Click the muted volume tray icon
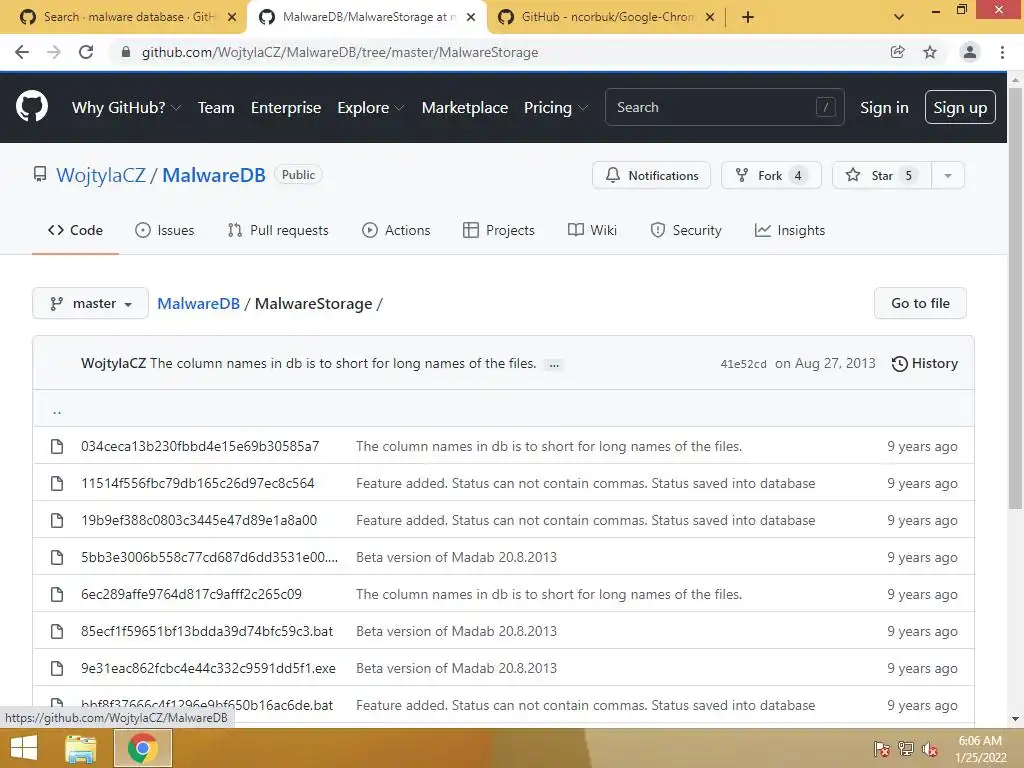Screen dimensions: 1024x768 coord(929,748)
